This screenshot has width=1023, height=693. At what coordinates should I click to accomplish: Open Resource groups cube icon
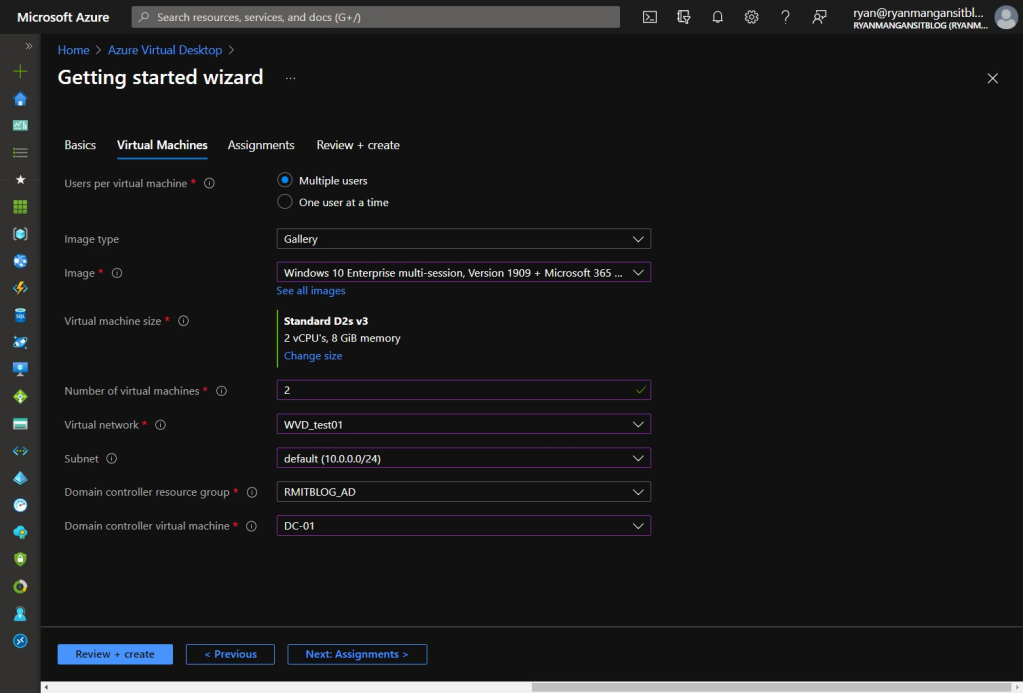click(x=20, y=234)
